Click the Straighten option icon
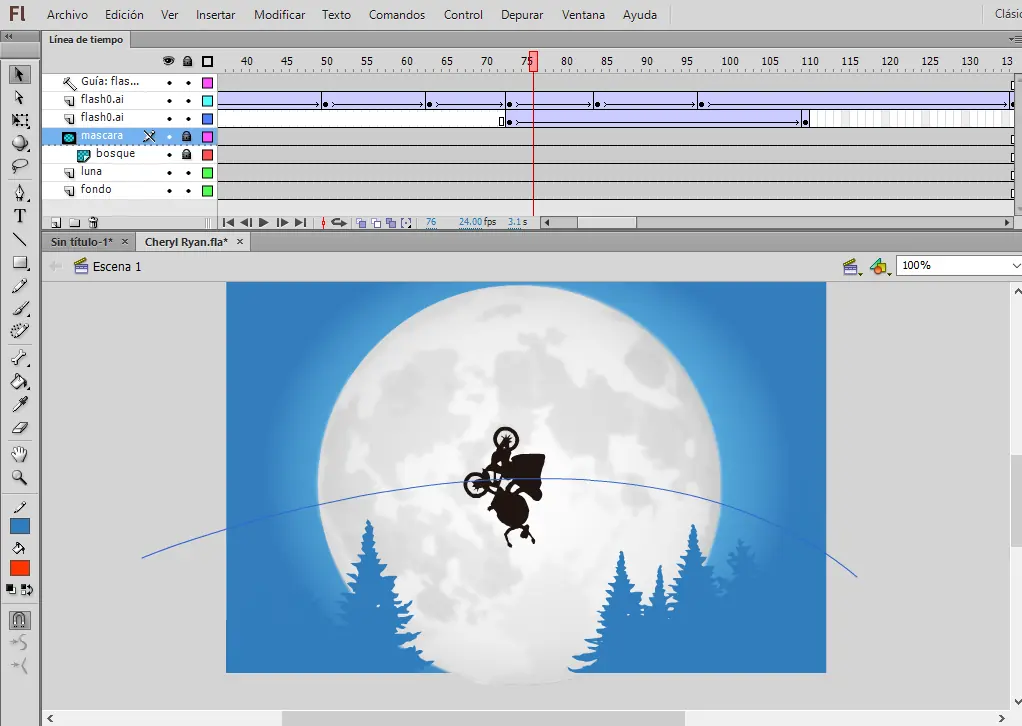 click(20, 665)
